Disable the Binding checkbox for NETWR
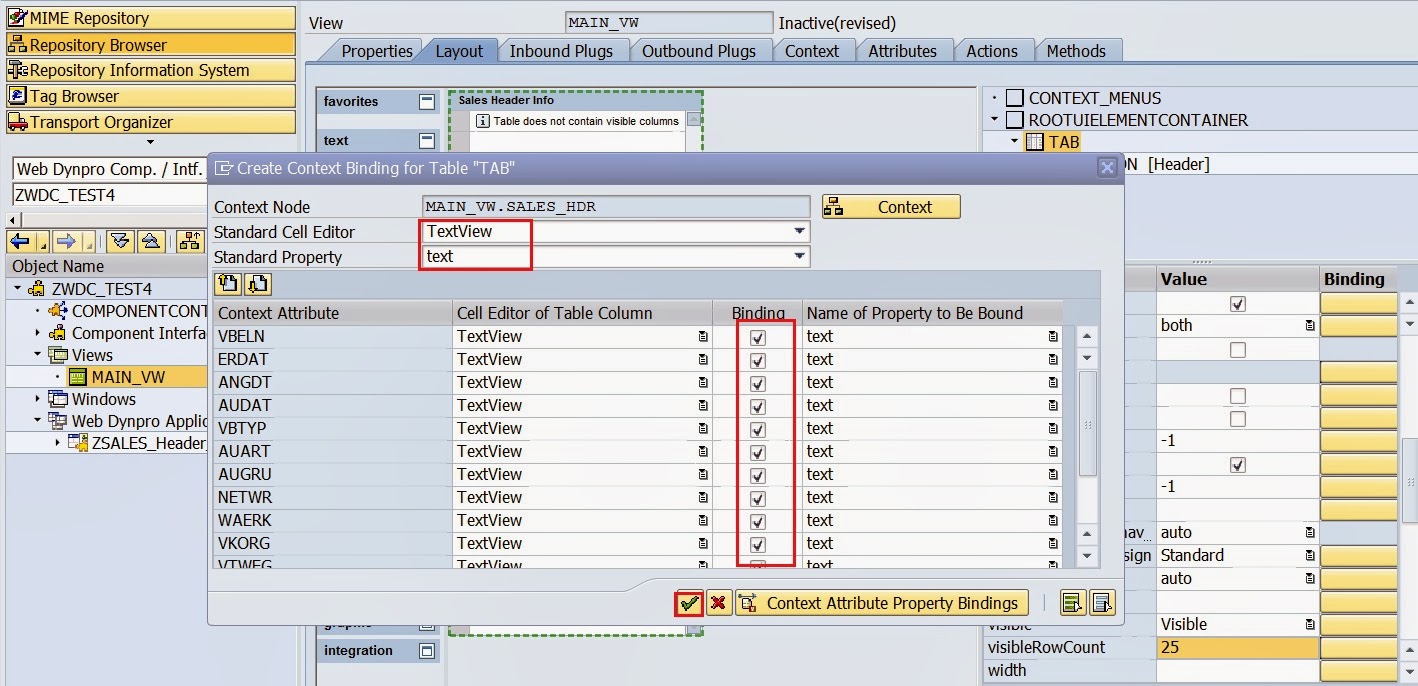 point(758,497)
